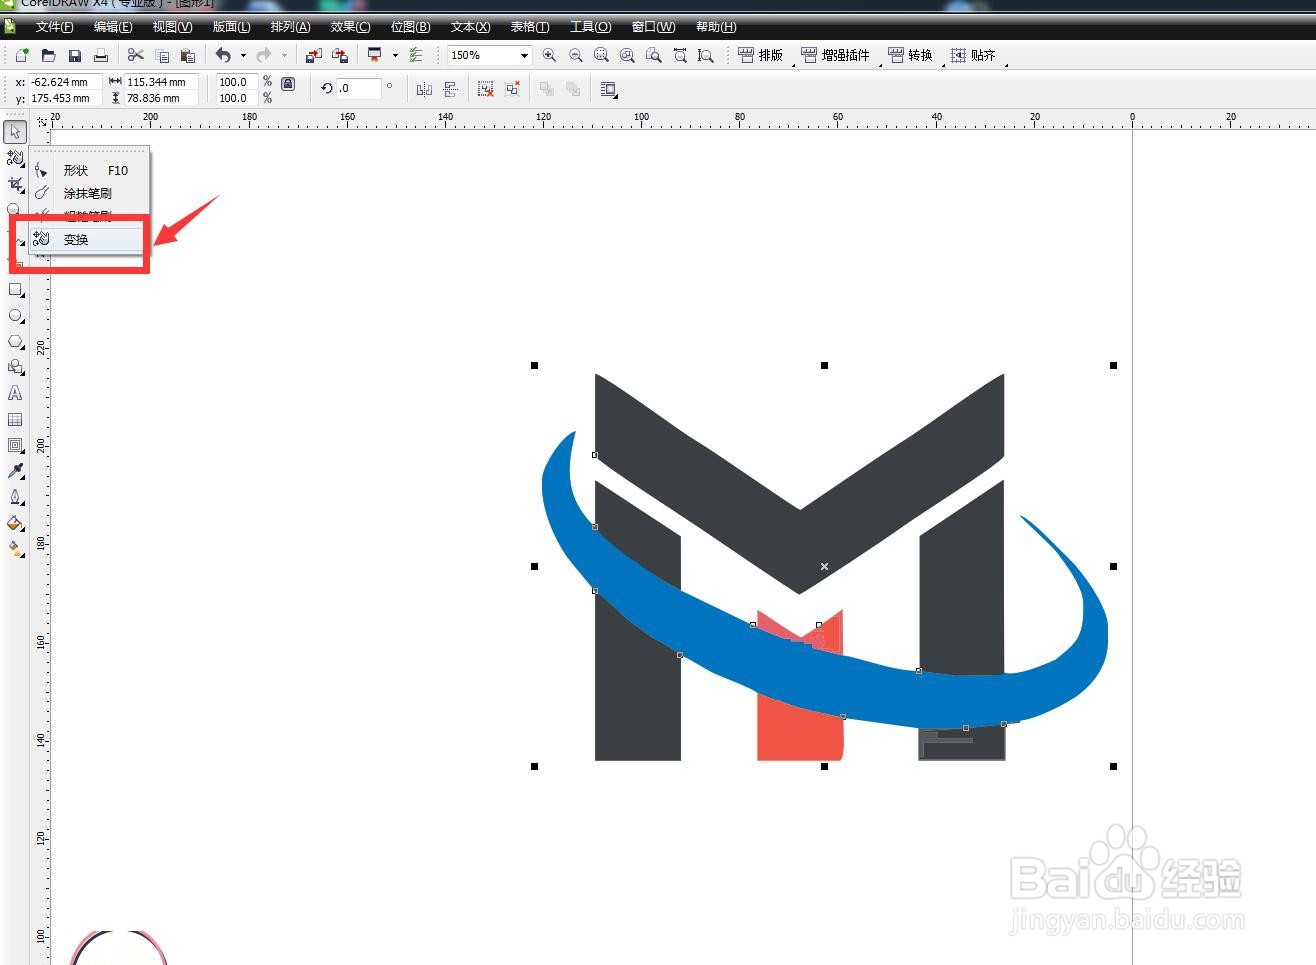The height and width of the screenshot is (965, 1316).
Task: Undo the last action with the undo arrow
Action: point(223,55)
